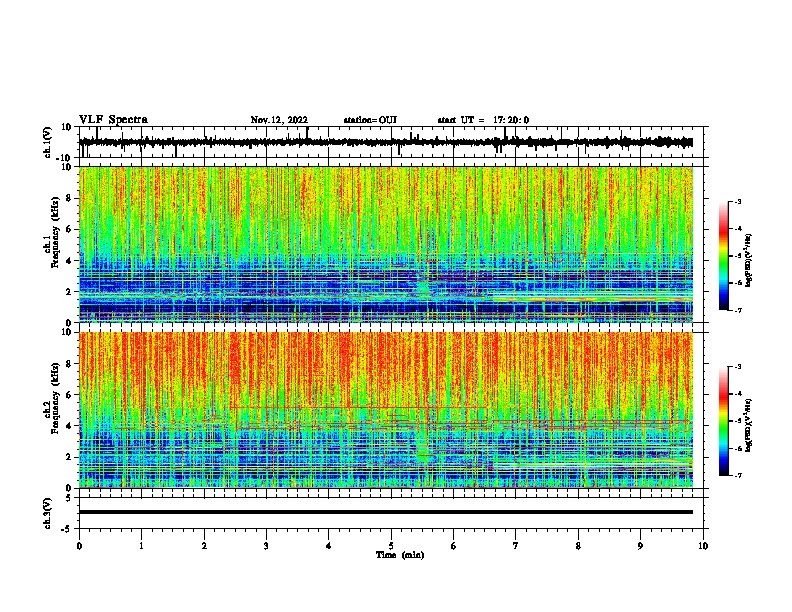792x612 pixels.
Task: Click inside the ch.2 frequency spectrogram
Action: click(x=386, y=410)
